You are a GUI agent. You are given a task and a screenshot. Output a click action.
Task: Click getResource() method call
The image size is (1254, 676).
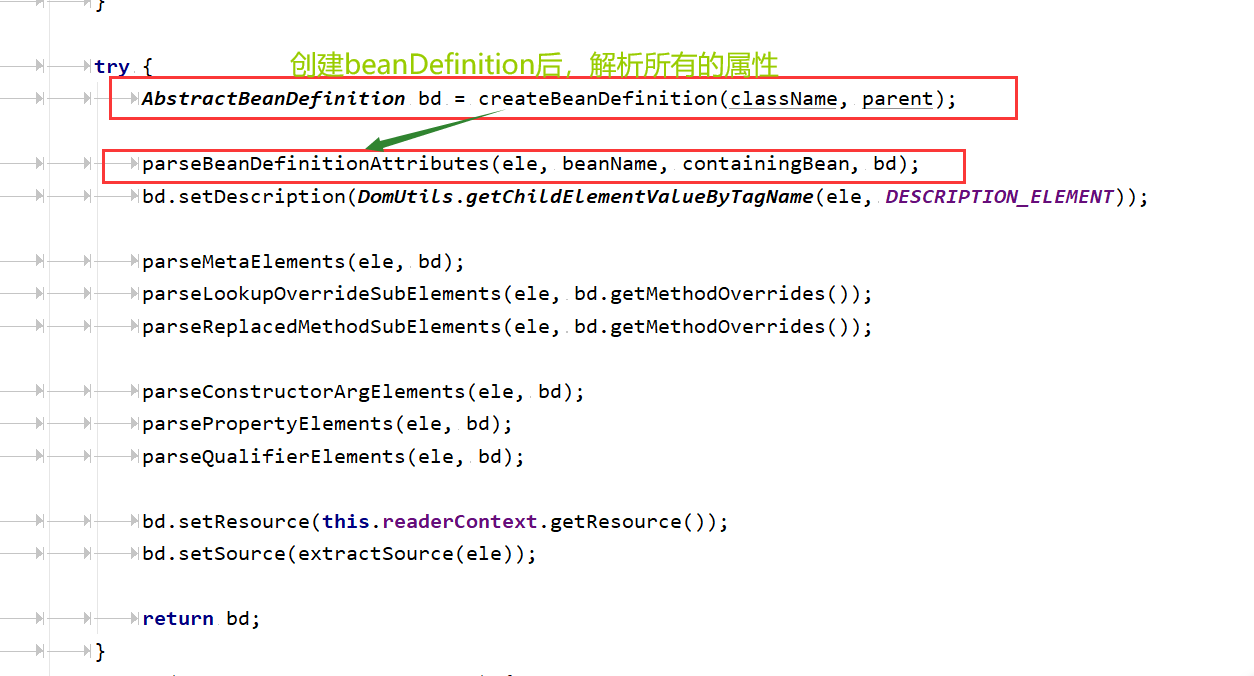(627, 522)
